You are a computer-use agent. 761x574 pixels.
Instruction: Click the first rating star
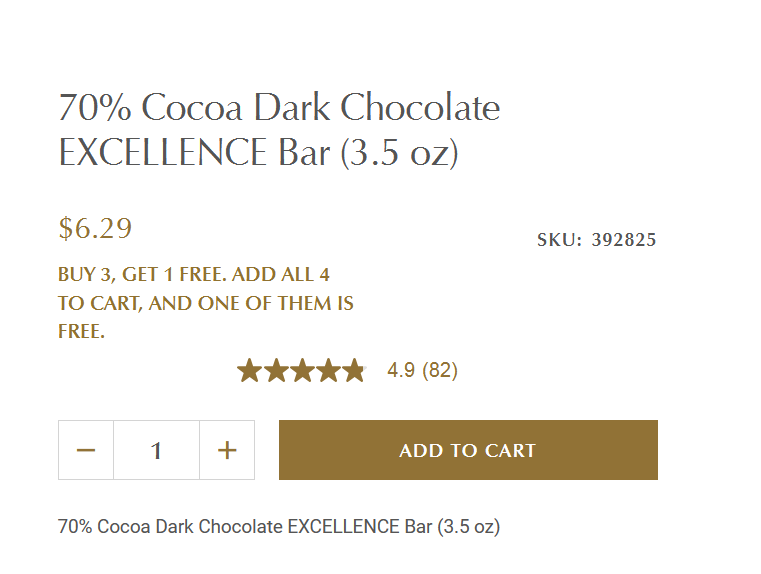pyautogui.click(x=249, y=371)
